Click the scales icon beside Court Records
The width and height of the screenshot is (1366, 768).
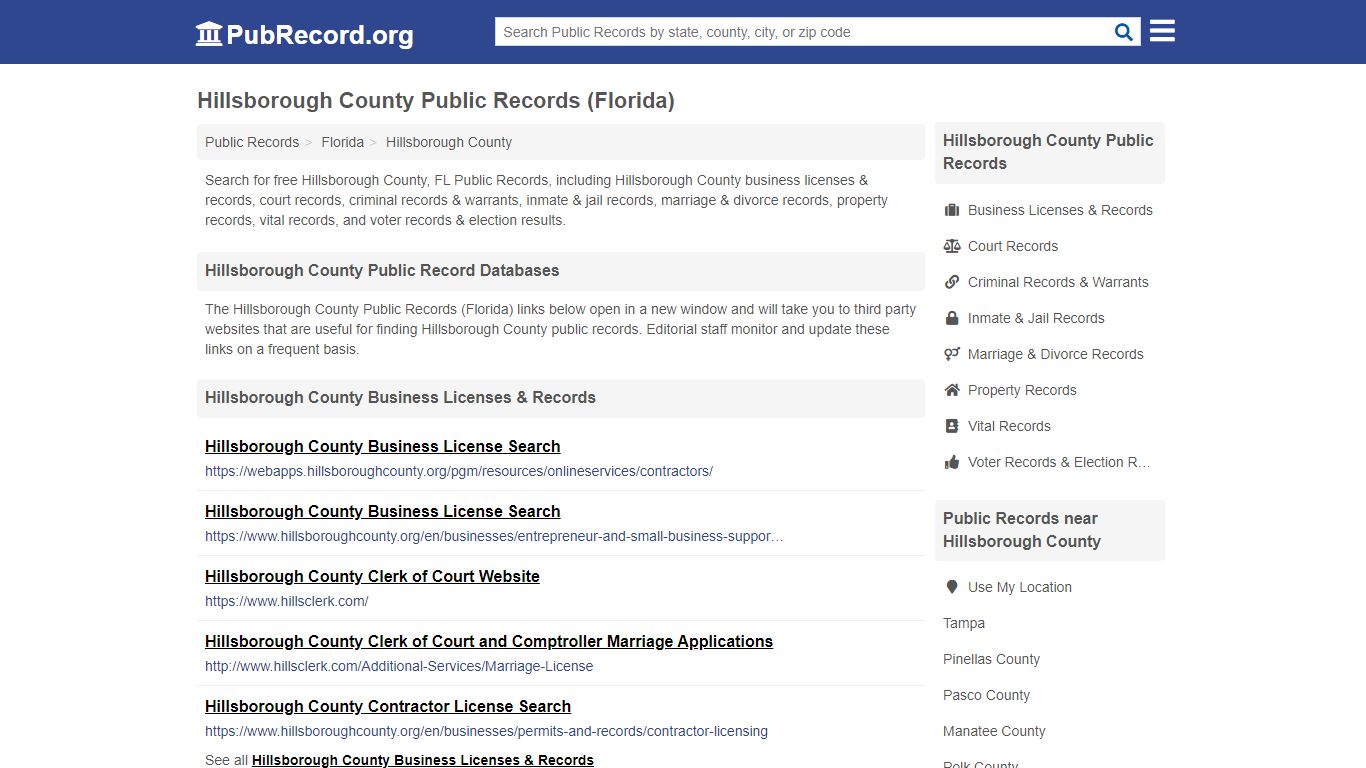952,246
